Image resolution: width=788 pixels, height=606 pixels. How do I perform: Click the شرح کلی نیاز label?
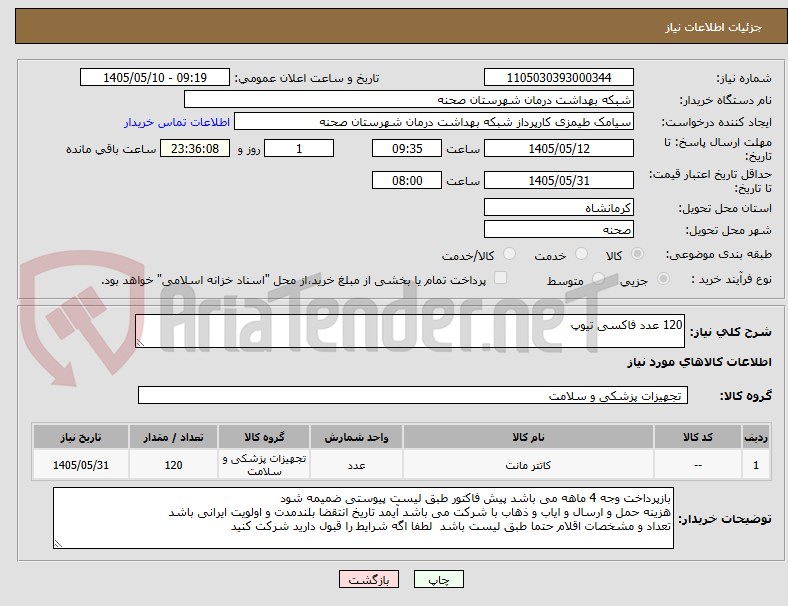coord(730,332)
